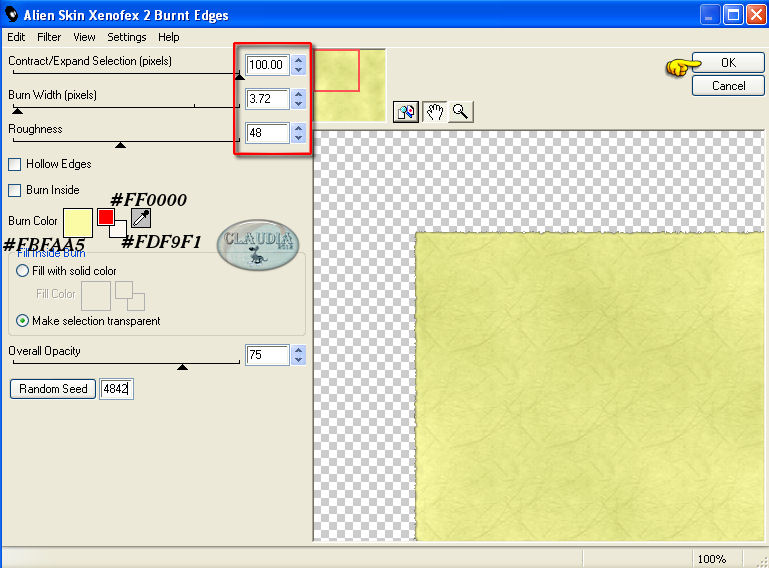769x568 pixels.
Task: Pick the eyedropper tool next to Burn Color
Action: coord(141,218)
